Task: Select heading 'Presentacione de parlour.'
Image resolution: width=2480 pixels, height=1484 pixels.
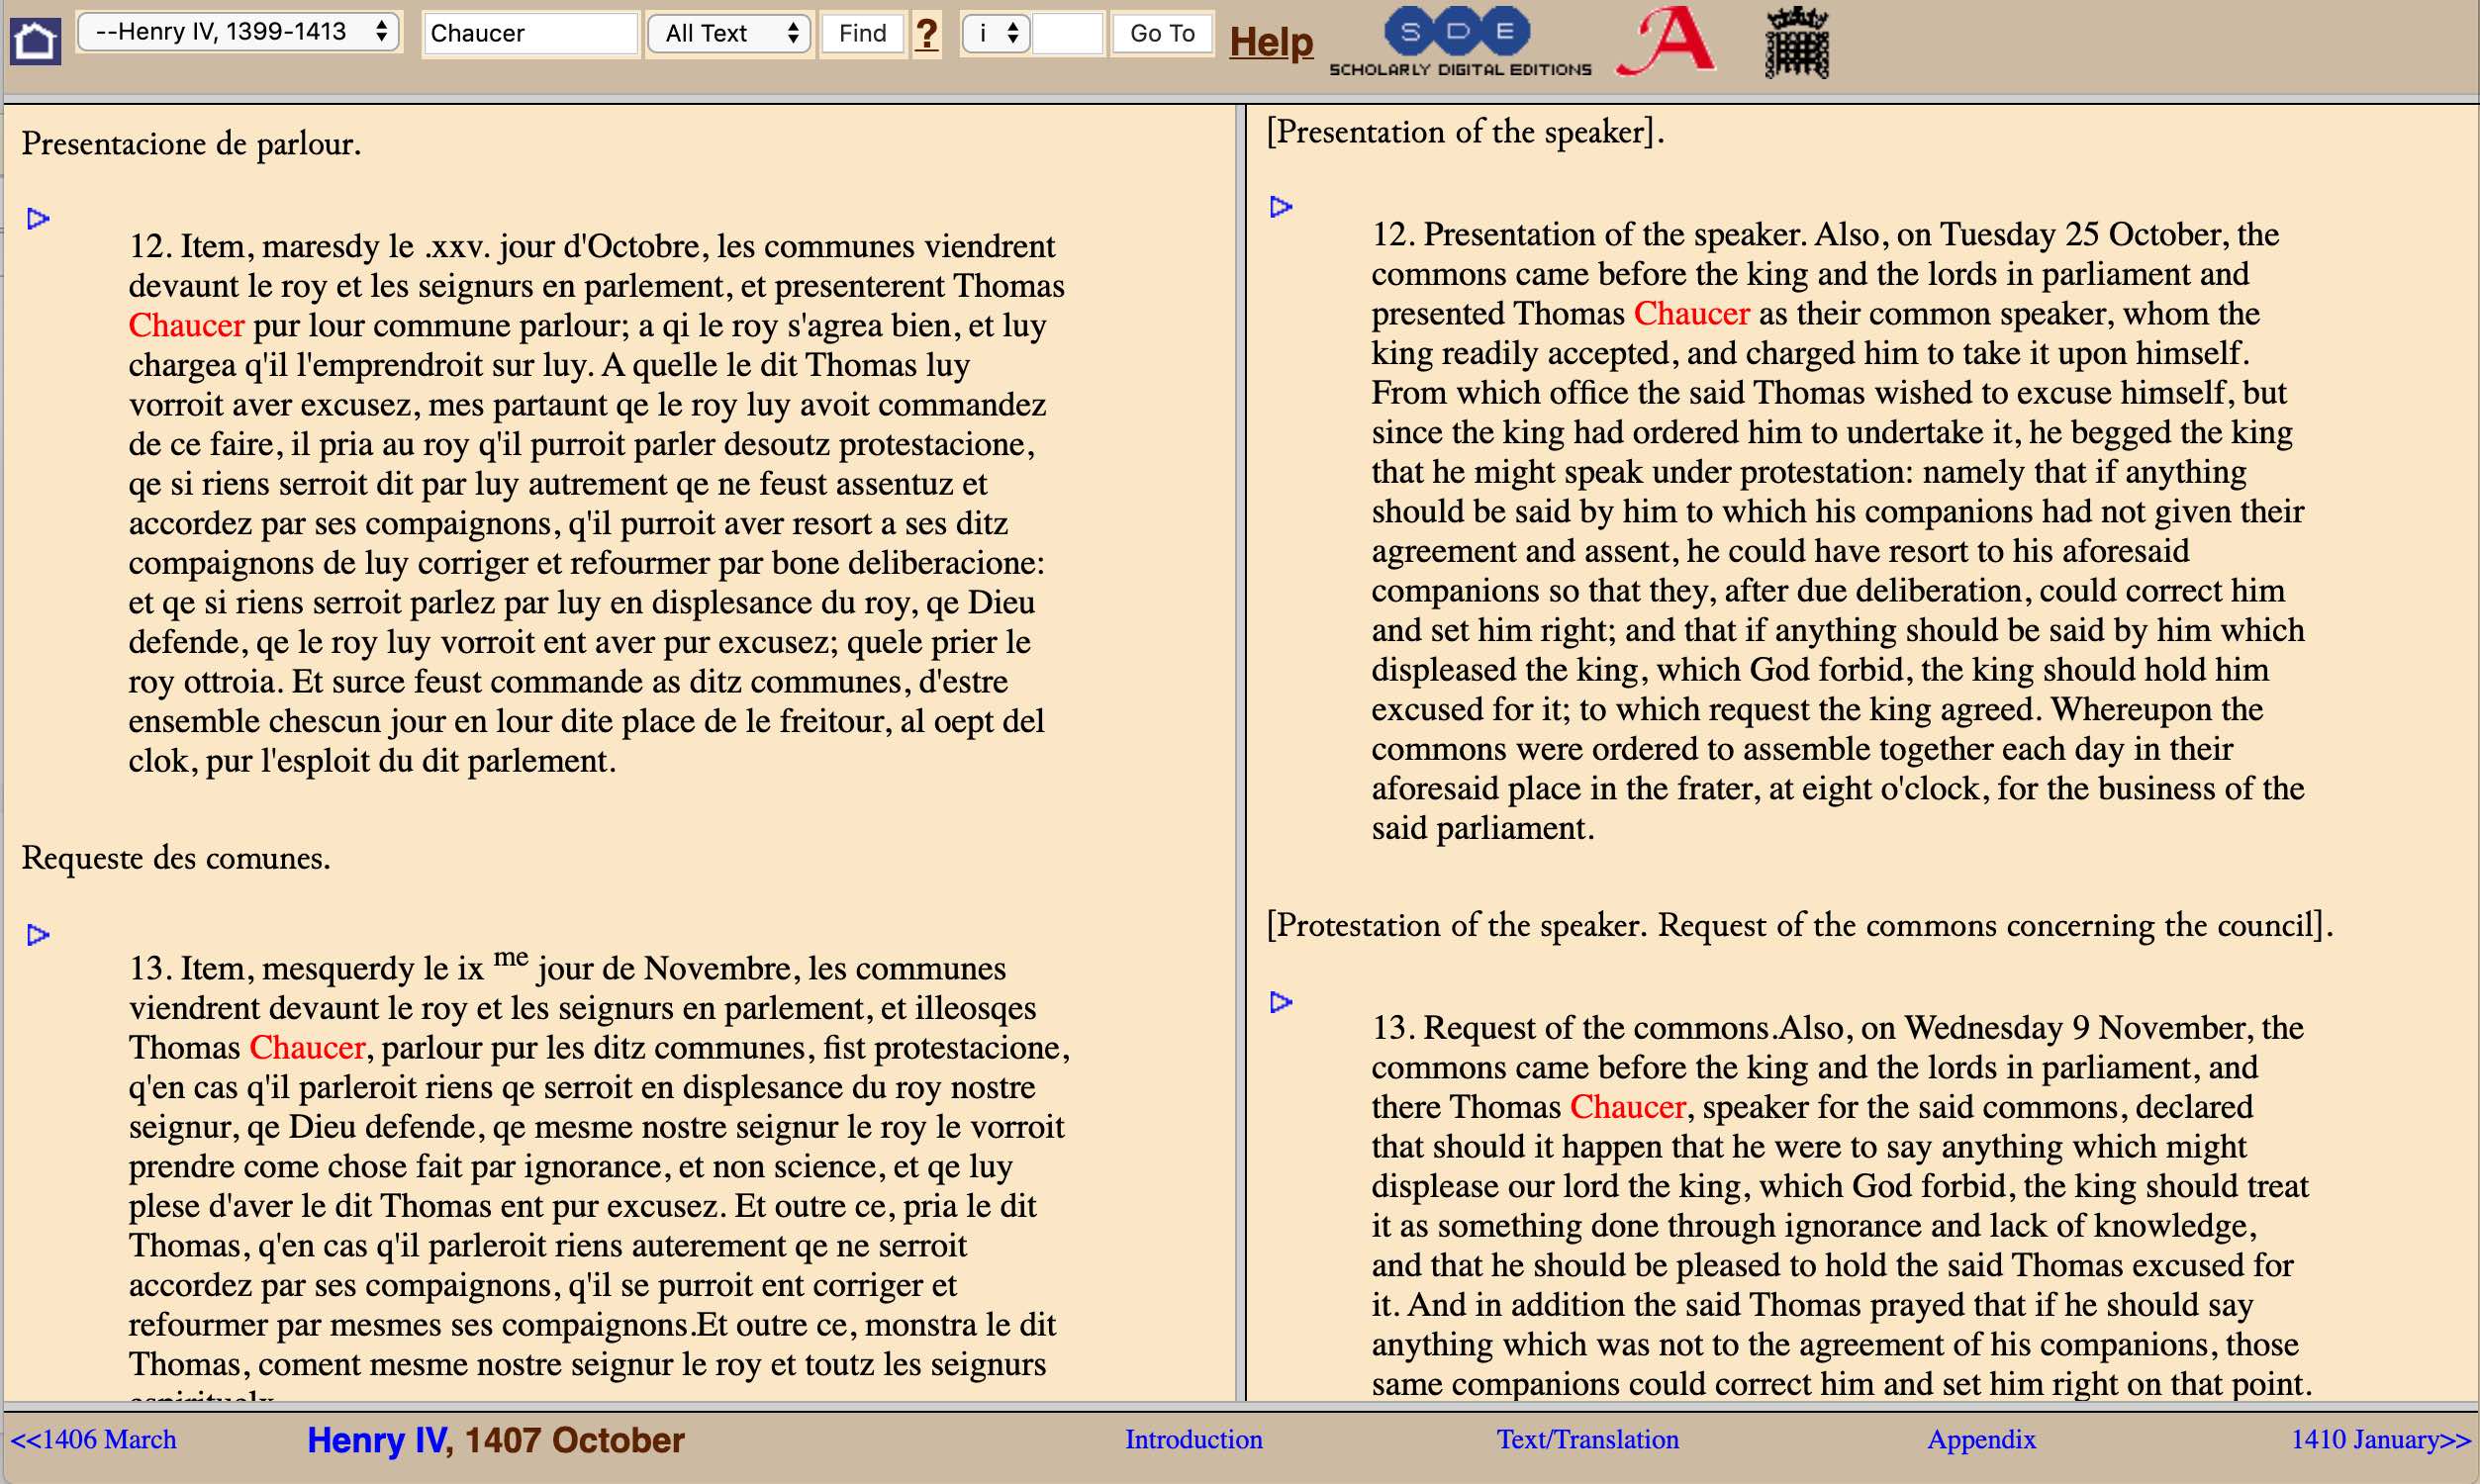Action: 191,144
